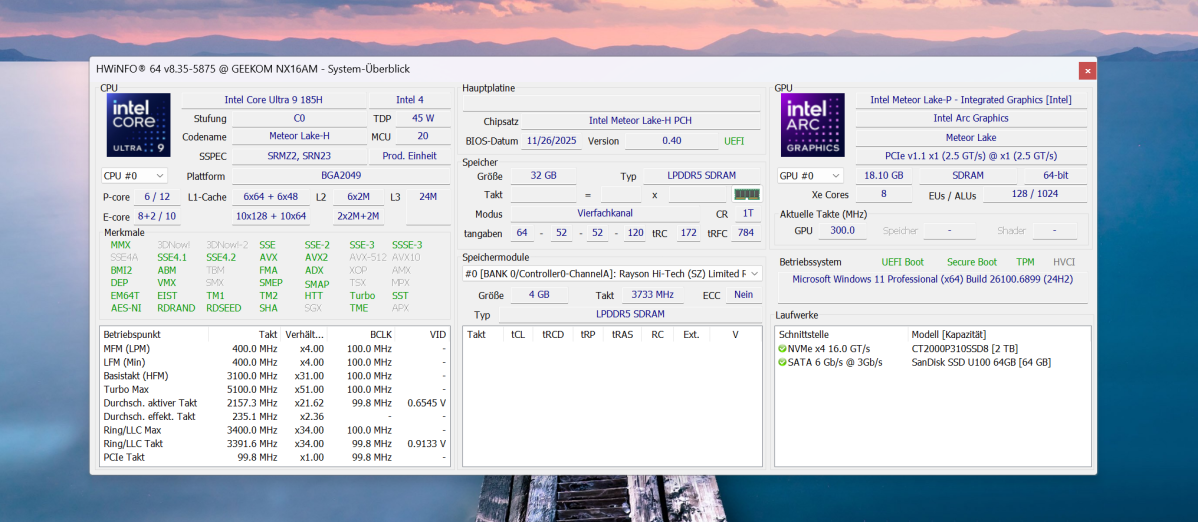Close the HWiNFO System-Überblick window
This screenshot has width=1198, height=522.
point(1087,70)
